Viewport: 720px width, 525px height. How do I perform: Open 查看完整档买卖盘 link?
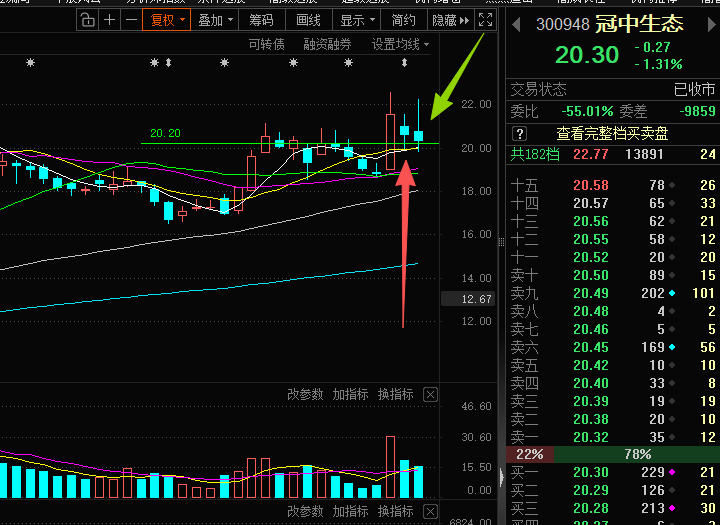click(612, 134)
